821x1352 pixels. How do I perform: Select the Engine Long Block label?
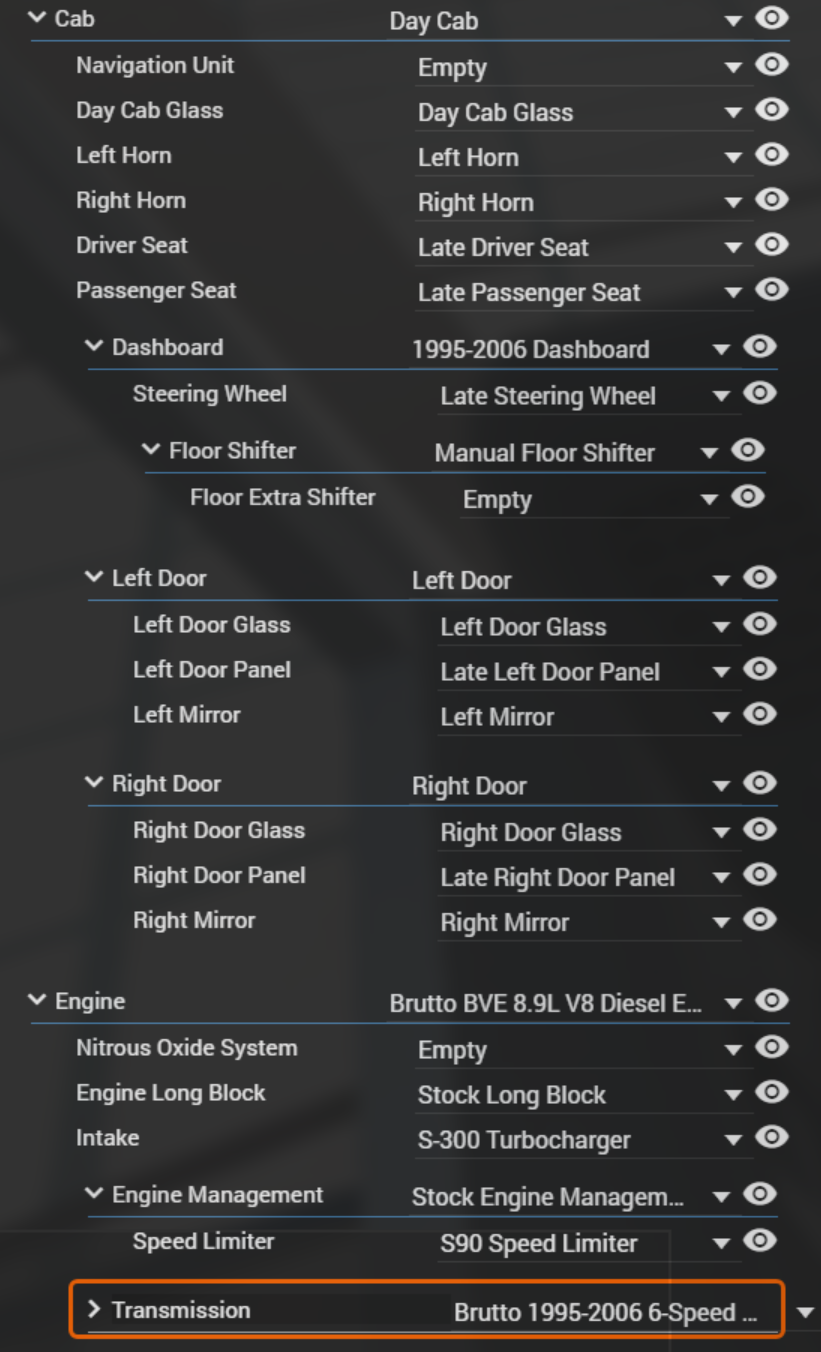[171, 1093]
